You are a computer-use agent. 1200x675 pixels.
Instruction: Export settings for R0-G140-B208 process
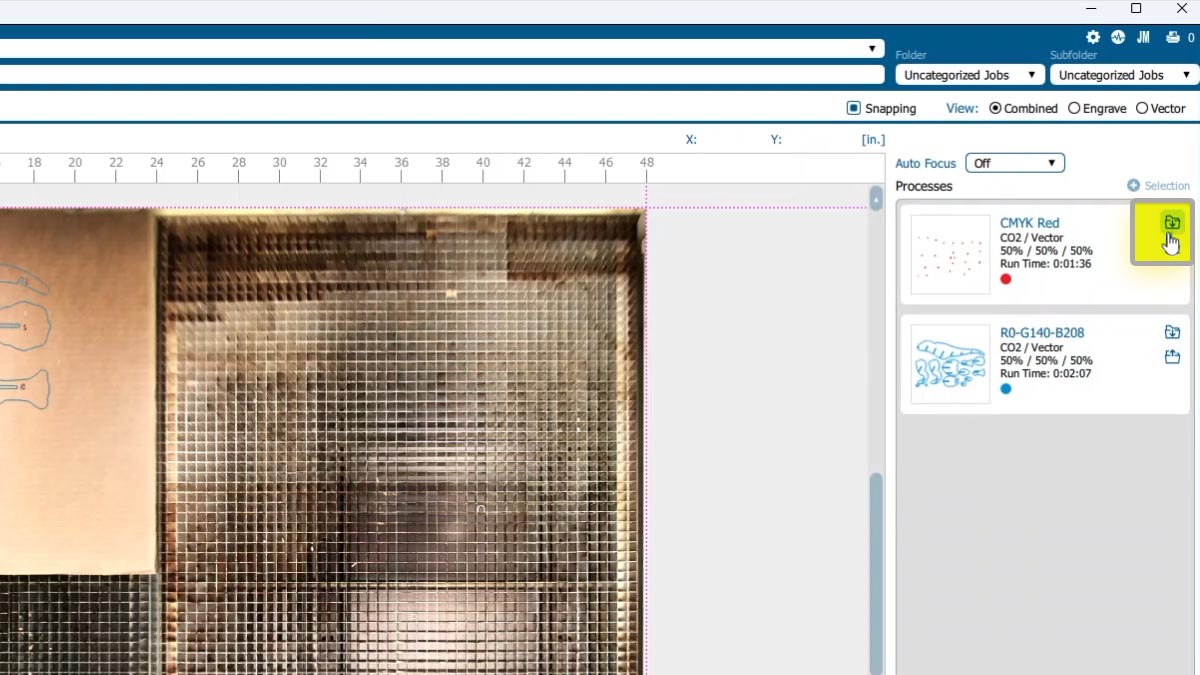click(1172, 357)
